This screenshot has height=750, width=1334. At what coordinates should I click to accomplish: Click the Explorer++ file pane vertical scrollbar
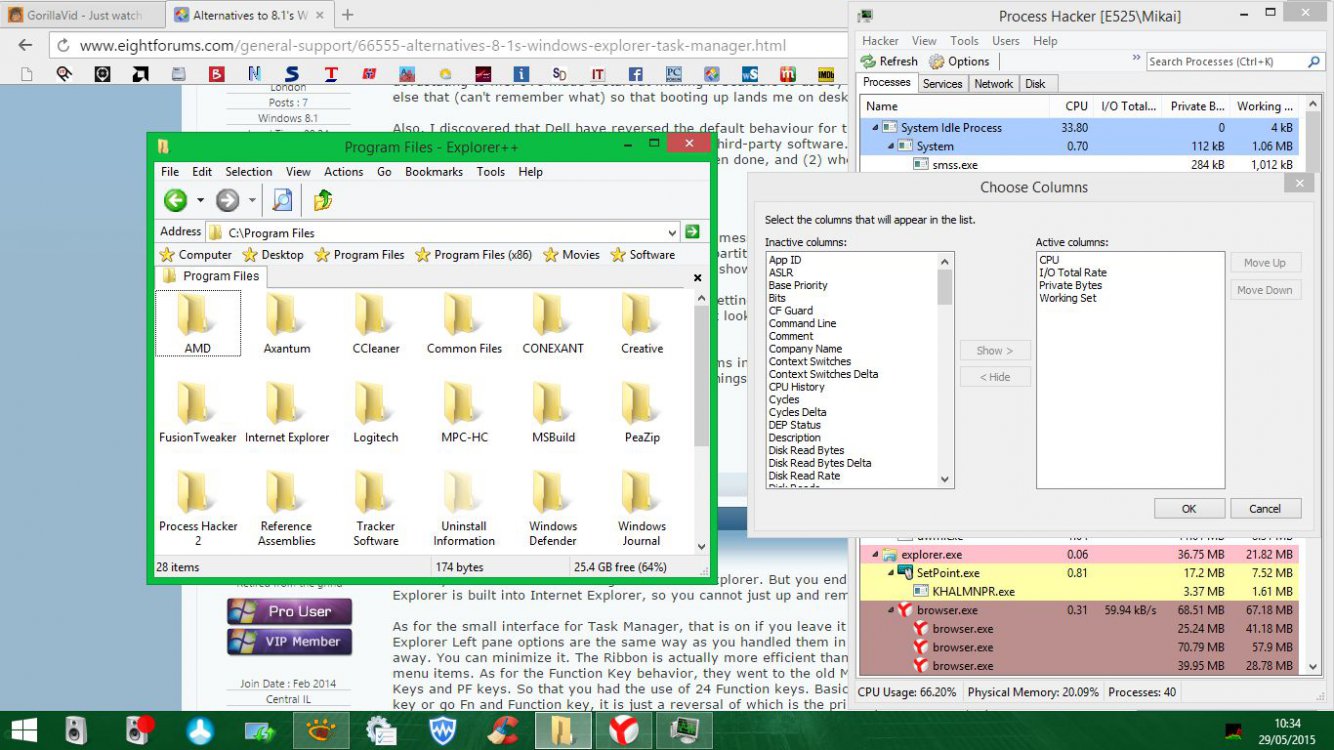click(701, 375)
